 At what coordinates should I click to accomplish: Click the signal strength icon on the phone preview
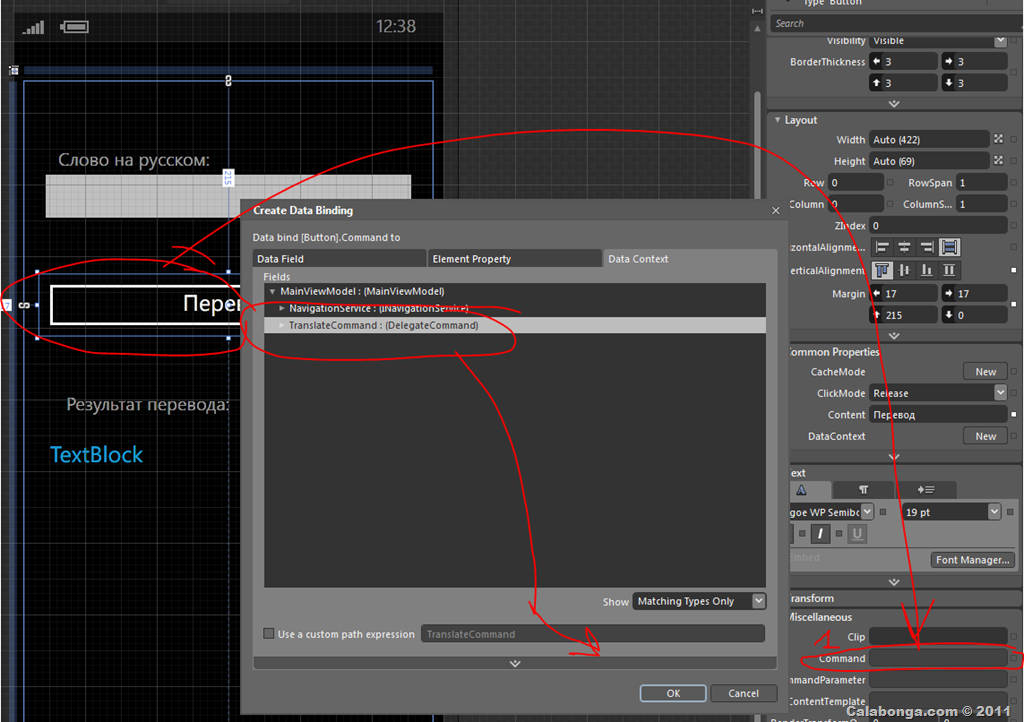33,27
